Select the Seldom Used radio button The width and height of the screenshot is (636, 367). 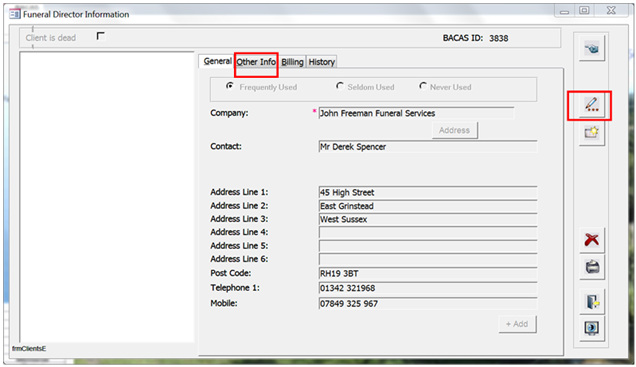(x=340, y=86)
